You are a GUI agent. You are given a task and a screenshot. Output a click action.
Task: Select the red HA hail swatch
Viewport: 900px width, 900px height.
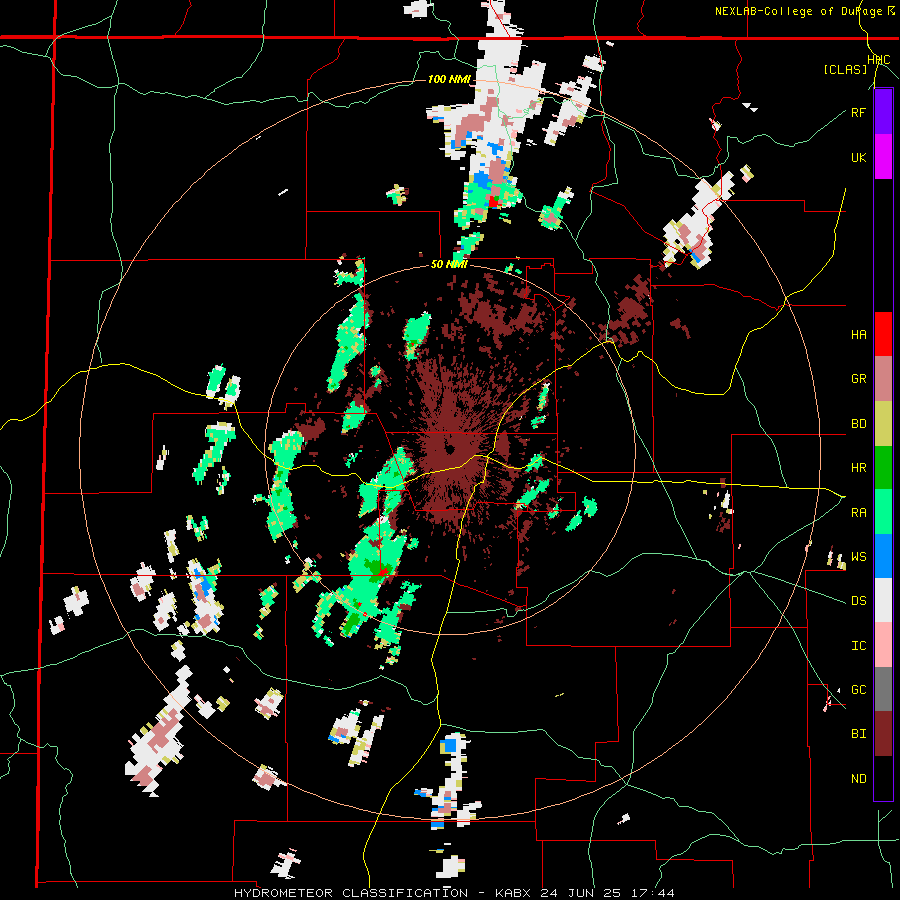(883, 334)
